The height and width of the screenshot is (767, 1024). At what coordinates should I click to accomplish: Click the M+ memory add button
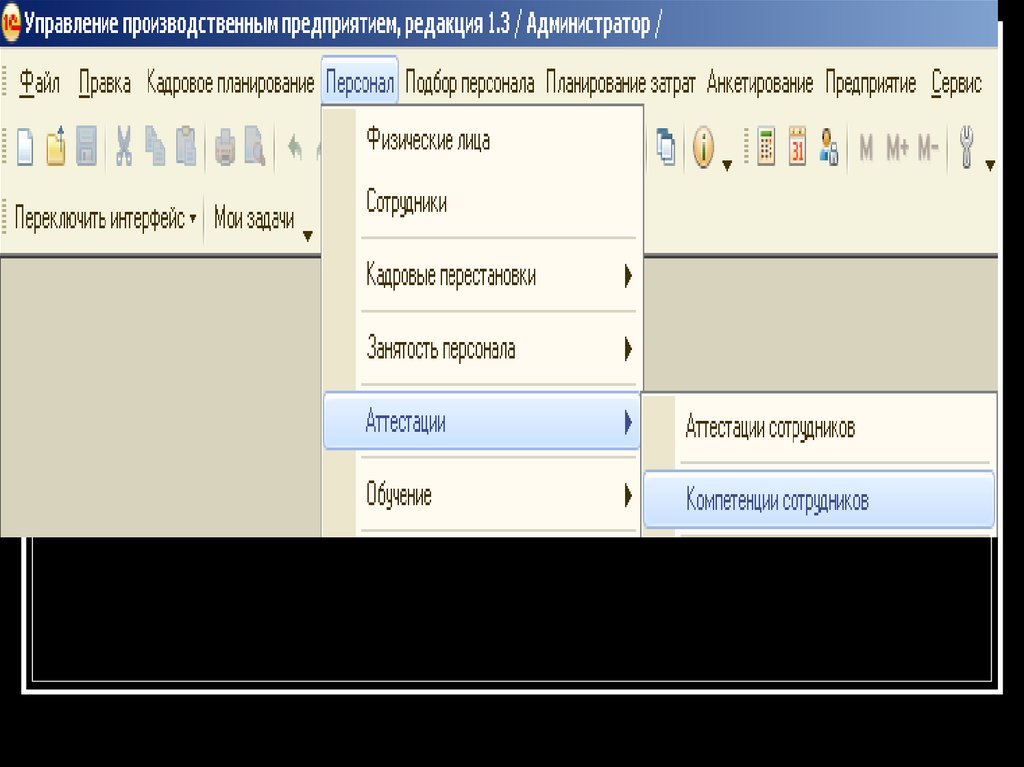(x=897, y=147)
